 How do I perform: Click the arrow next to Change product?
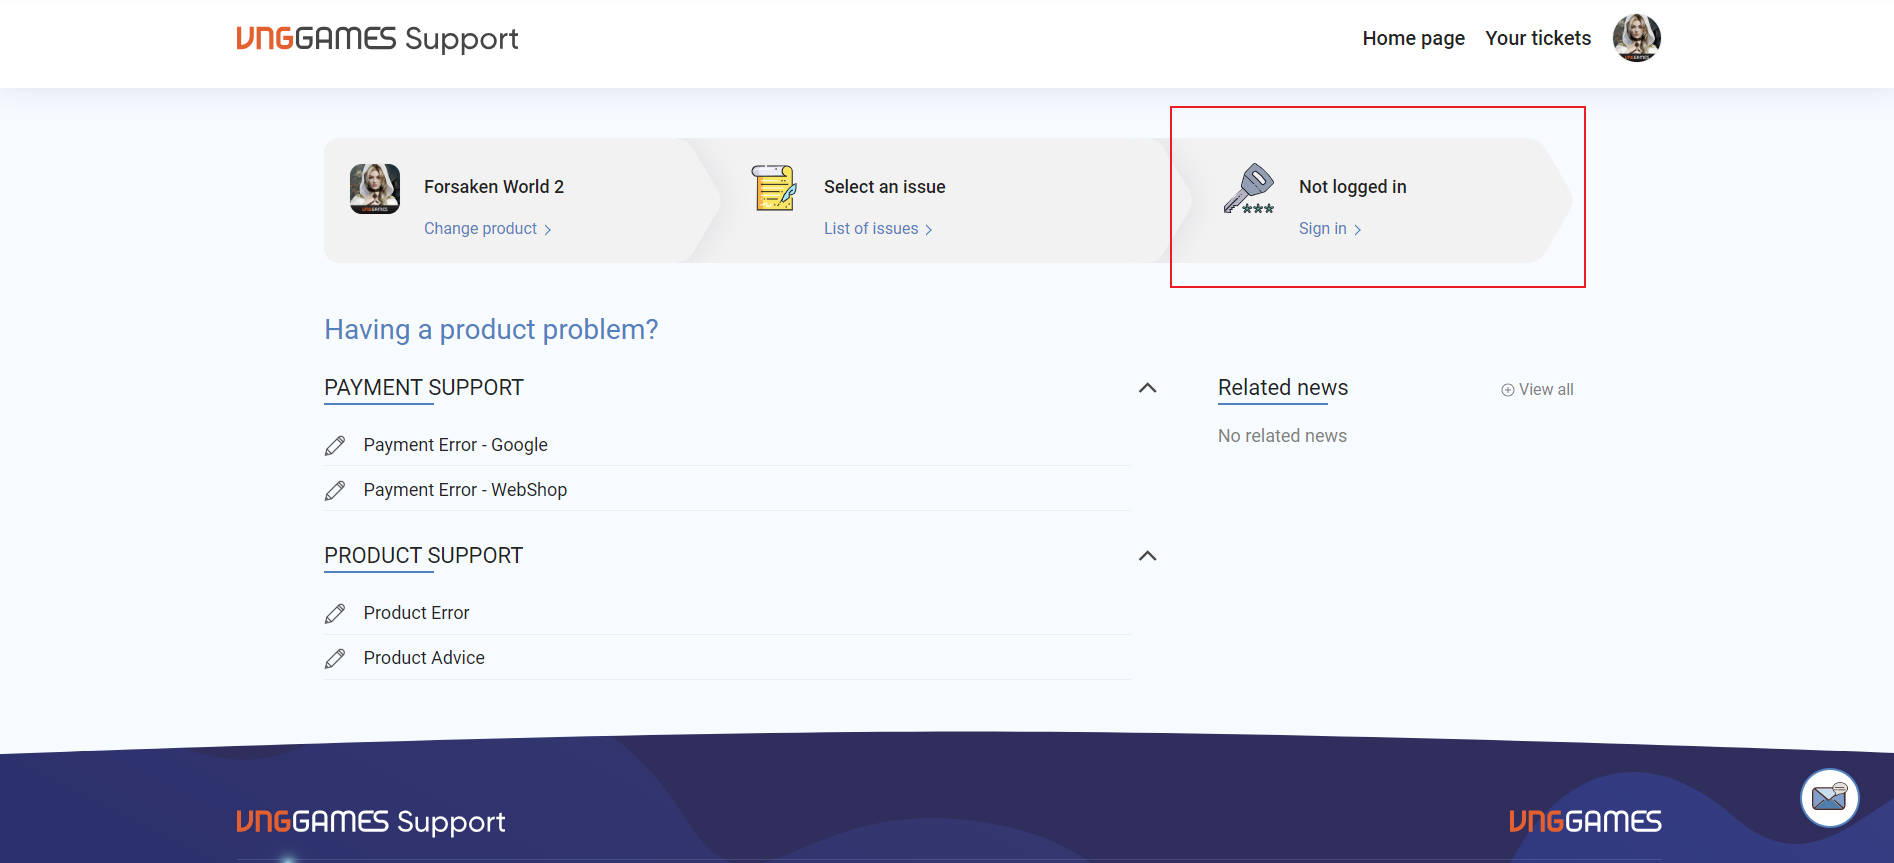[x=547, y=230]
